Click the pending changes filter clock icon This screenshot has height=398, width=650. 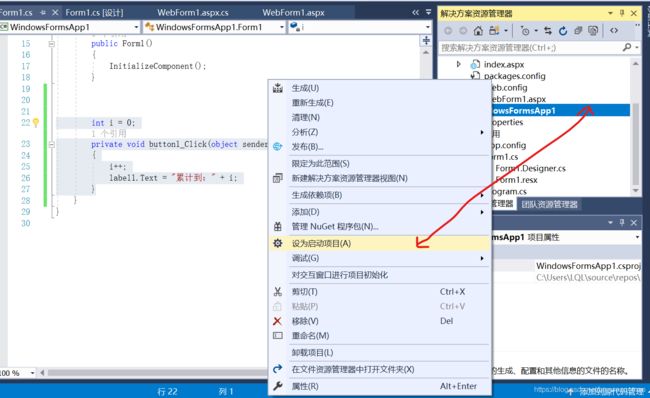coord(525,31)
